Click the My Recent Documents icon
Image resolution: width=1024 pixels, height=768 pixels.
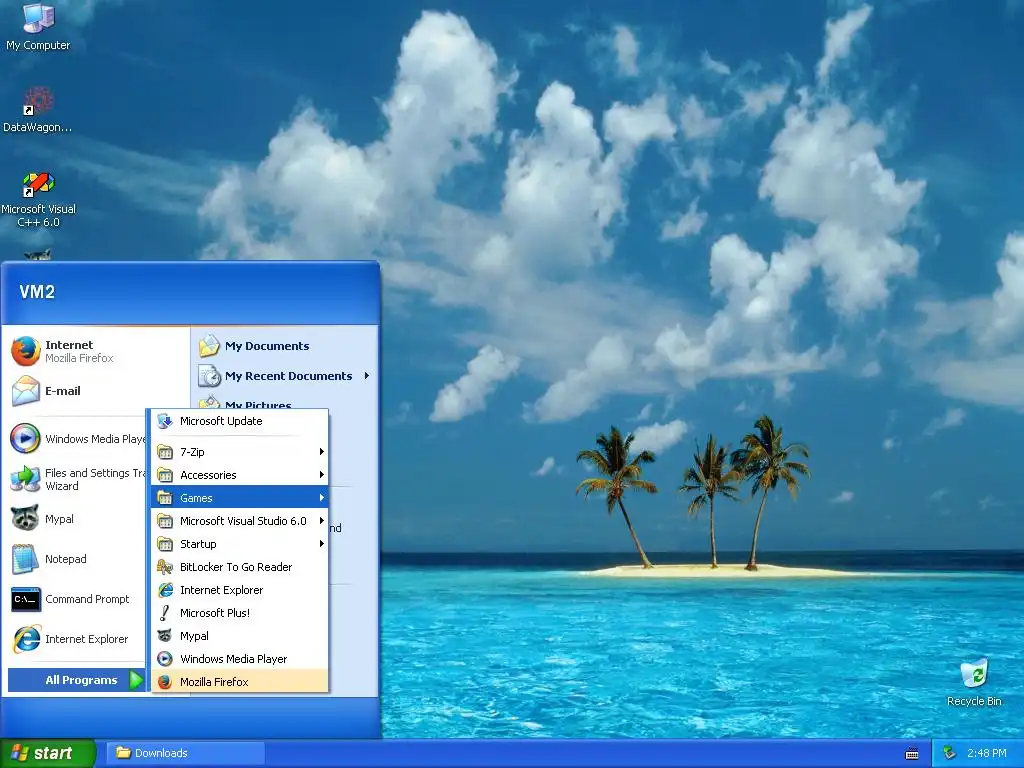(209, 376)
